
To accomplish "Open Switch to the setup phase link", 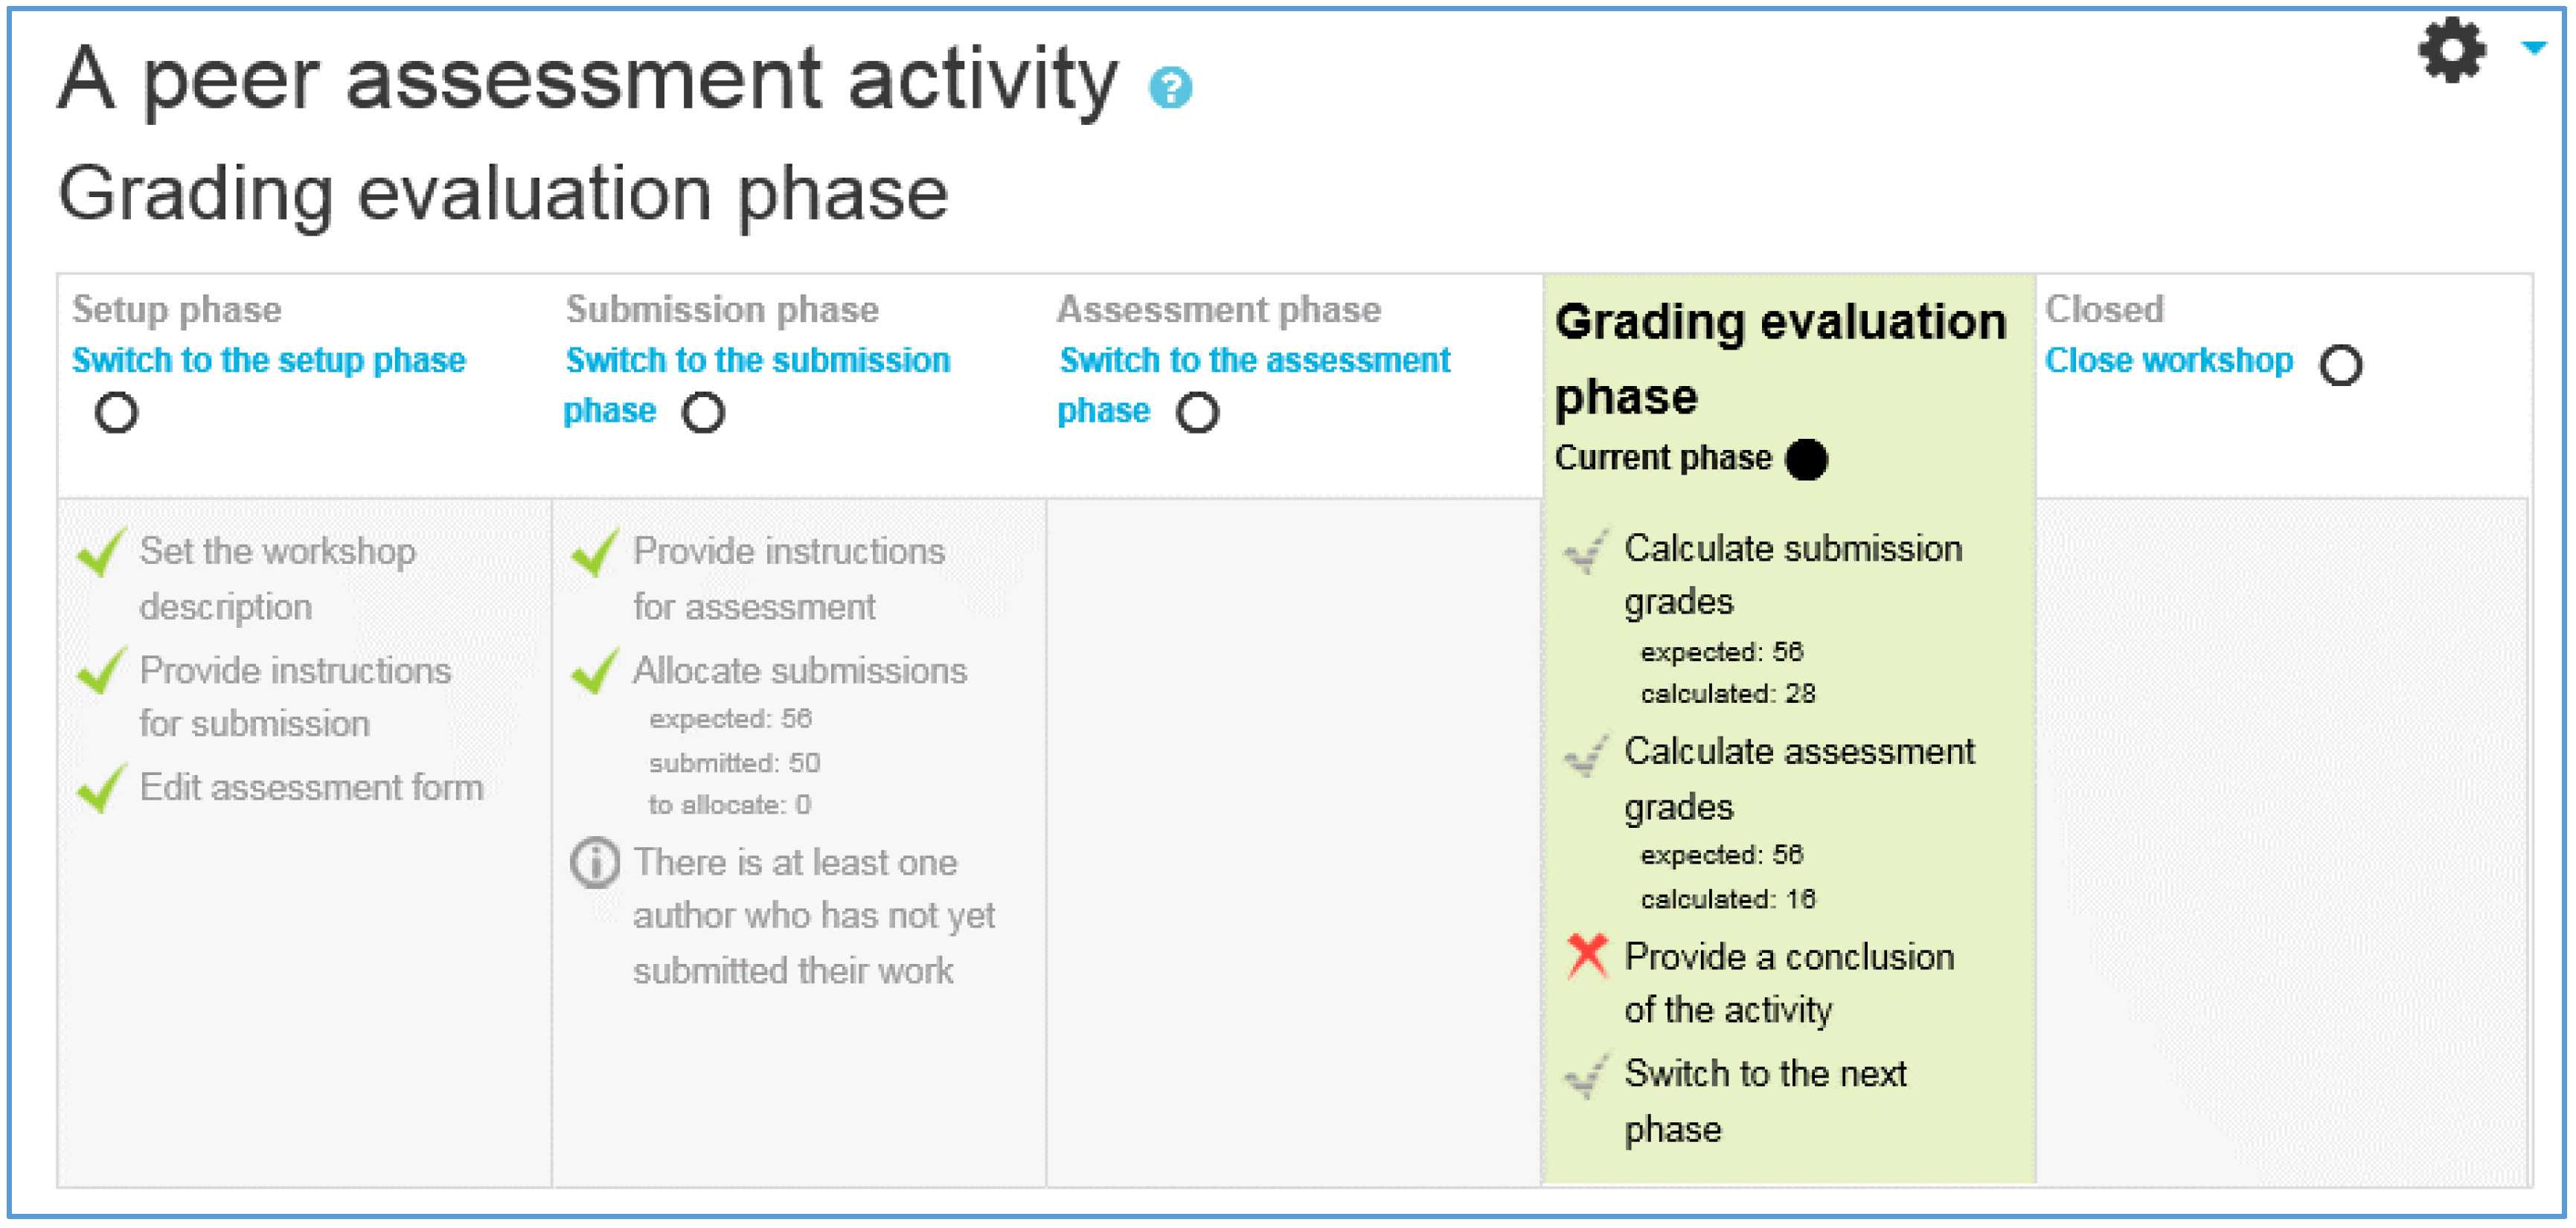I will (x=269, y=360).
